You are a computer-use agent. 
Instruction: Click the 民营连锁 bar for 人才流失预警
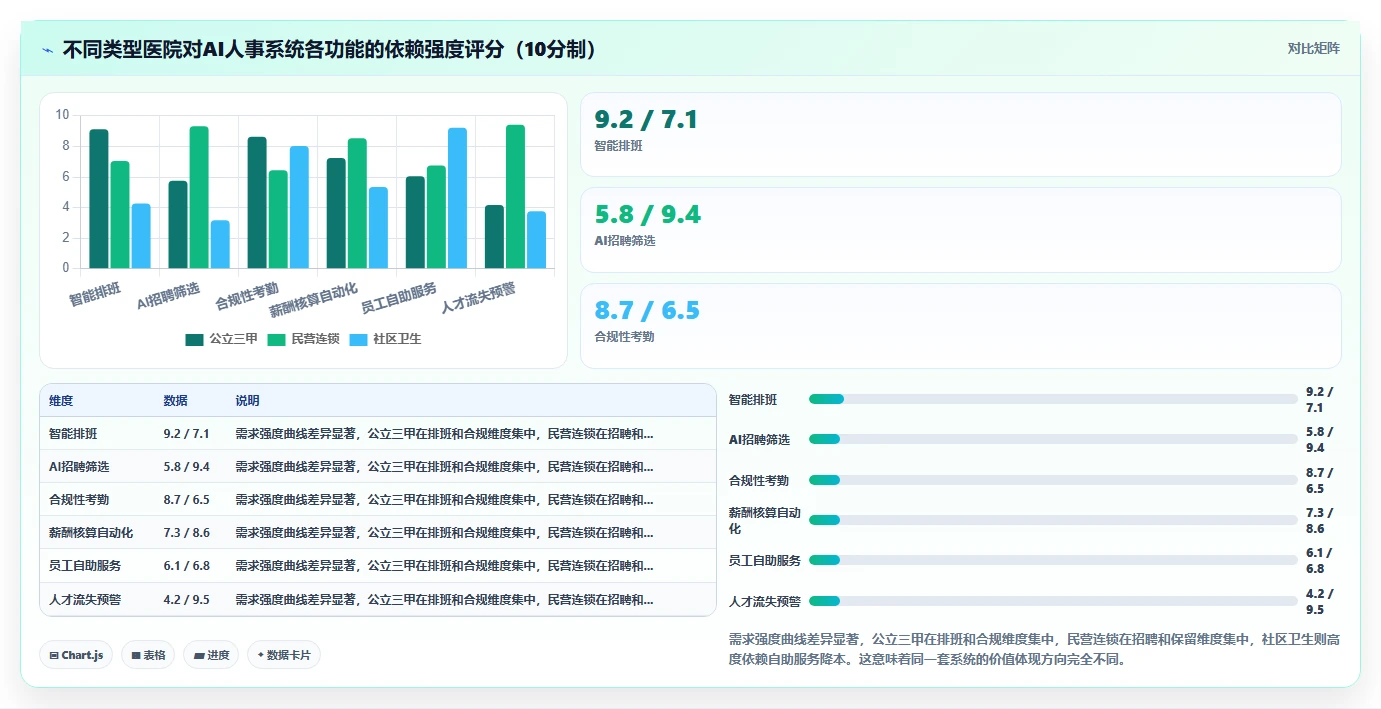click(515, 196)
